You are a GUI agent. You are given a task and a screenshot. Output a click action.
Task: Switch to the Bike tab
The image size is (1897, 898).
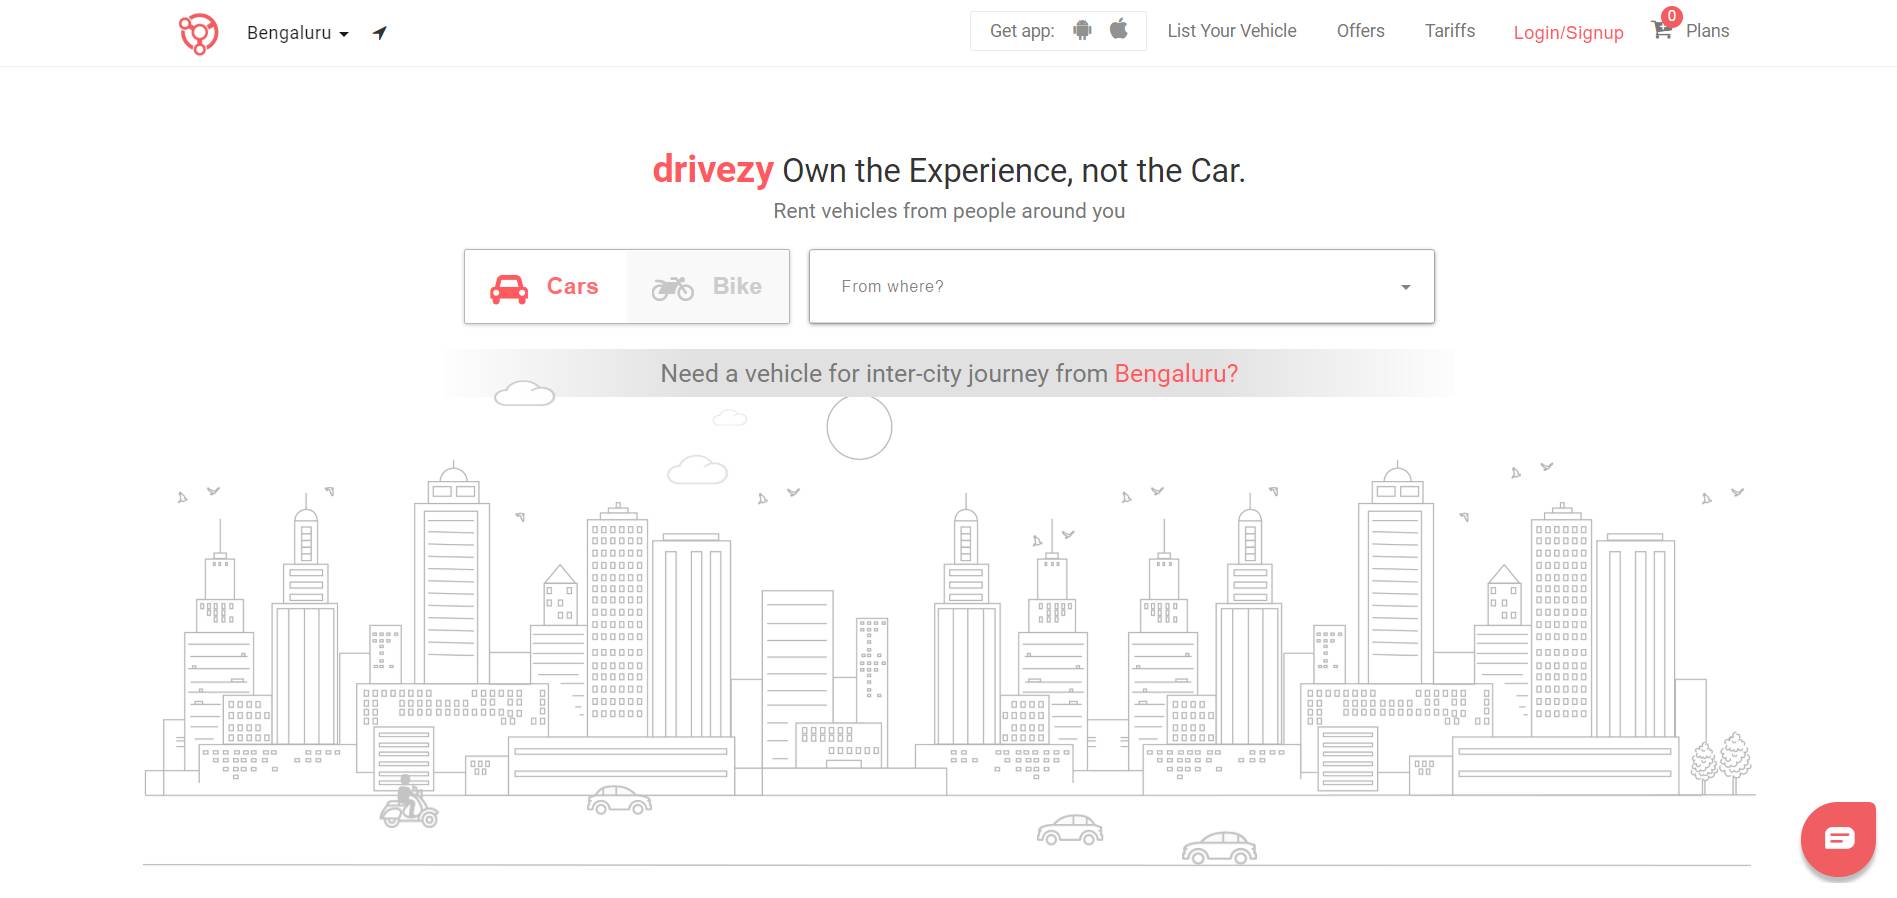click(x=708, y=287)
